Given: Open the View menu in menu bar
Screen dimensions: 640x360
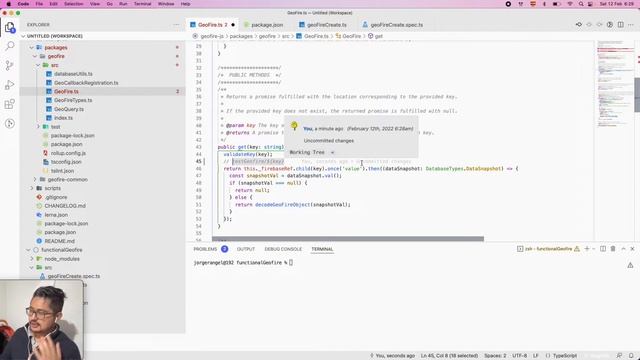Looking at the screenshot, I should [95, 4].
